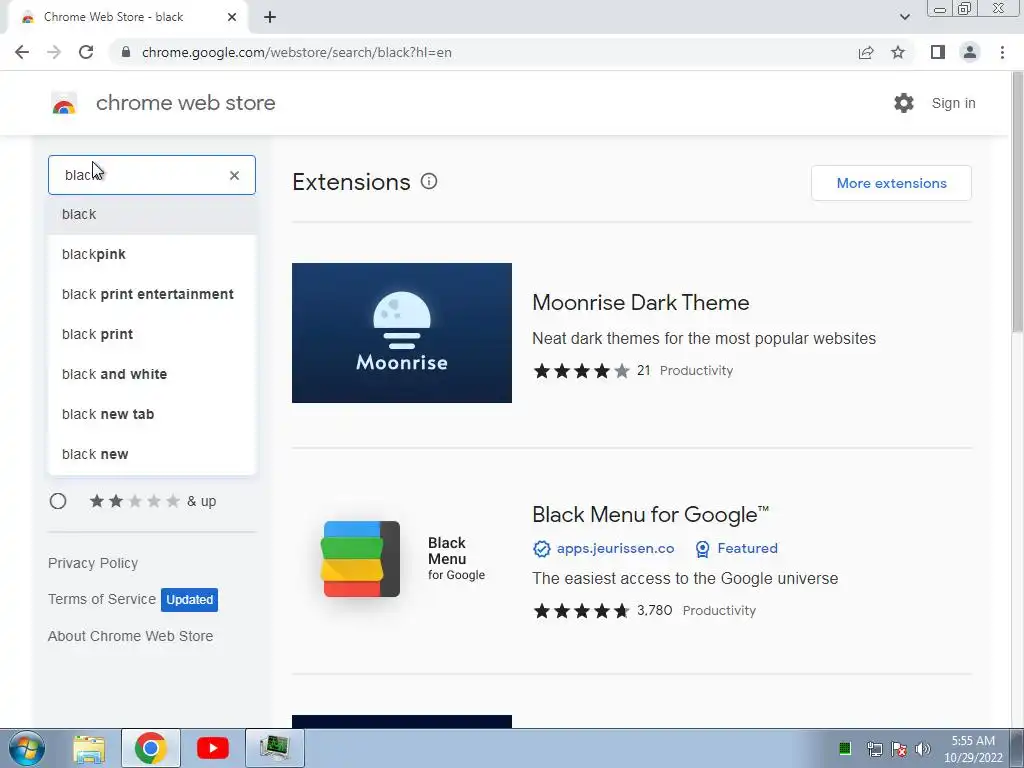
Task: Choose 'black new tab' suggestion
Action: coord(152,414)
